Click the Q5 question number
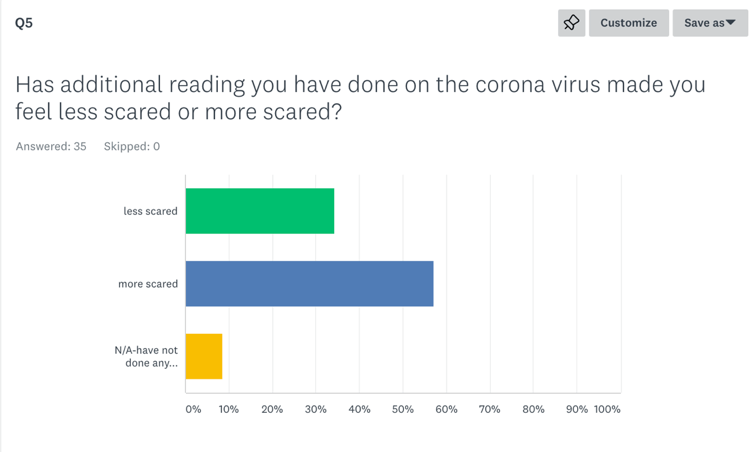 tap(24, 23)
